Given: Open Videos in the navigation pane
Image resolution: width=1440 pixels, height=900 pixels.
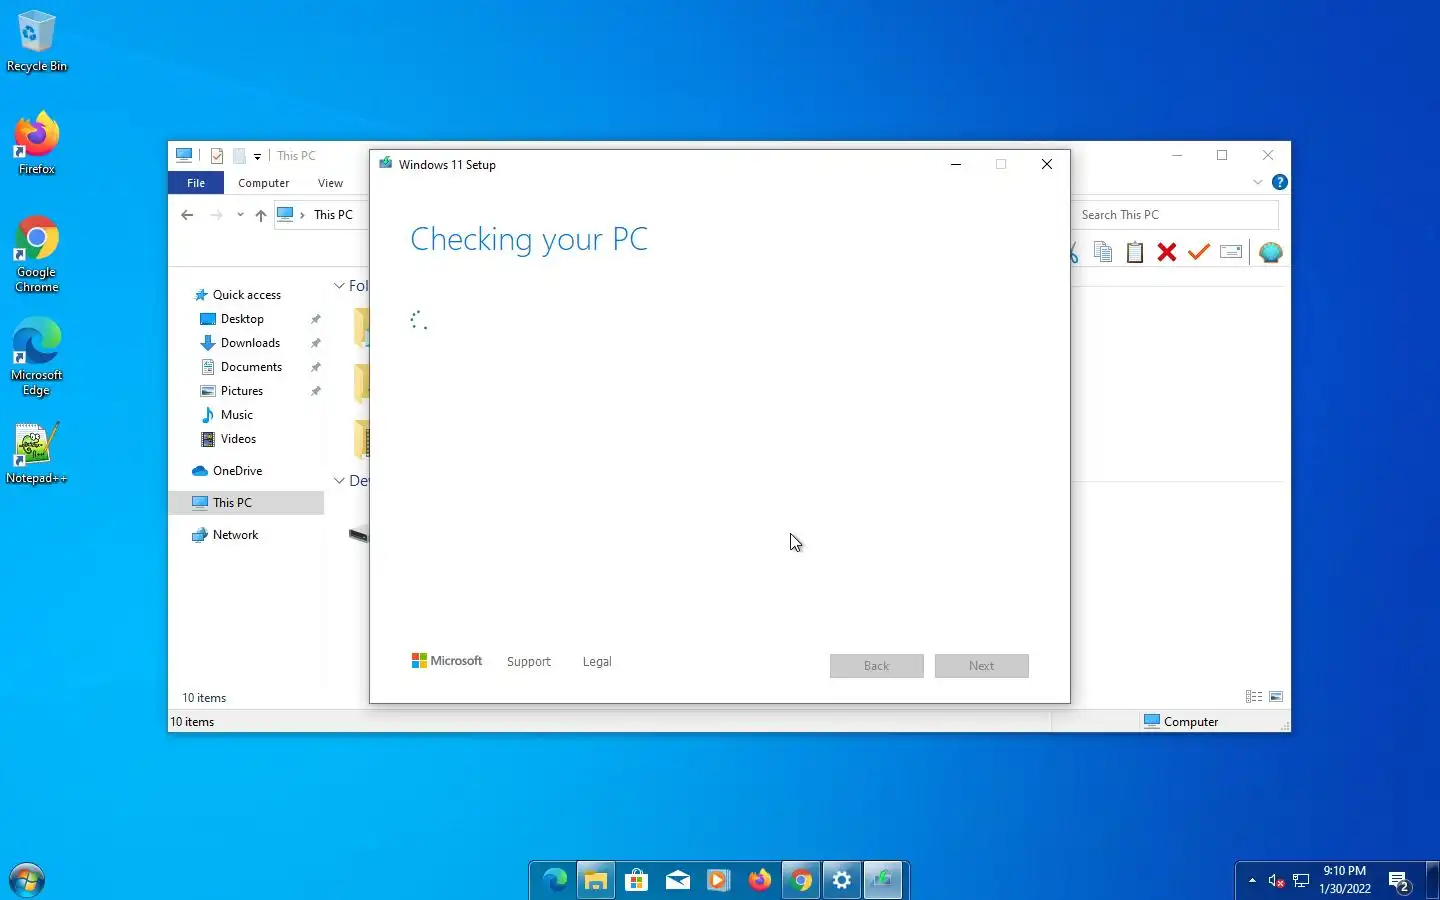Looking at the screenshot, I should tap(238, 439).
